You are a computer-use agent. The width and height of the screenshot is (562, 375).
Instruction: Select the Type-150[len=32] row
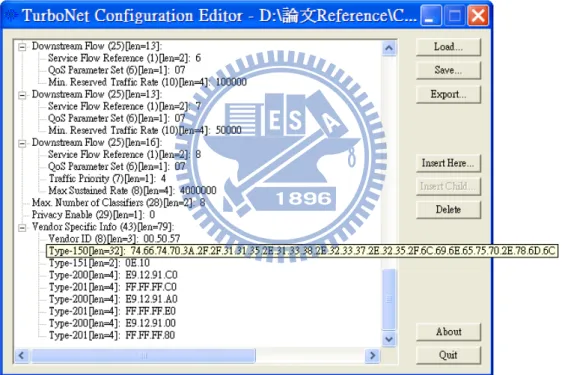[x=302, y=251]
